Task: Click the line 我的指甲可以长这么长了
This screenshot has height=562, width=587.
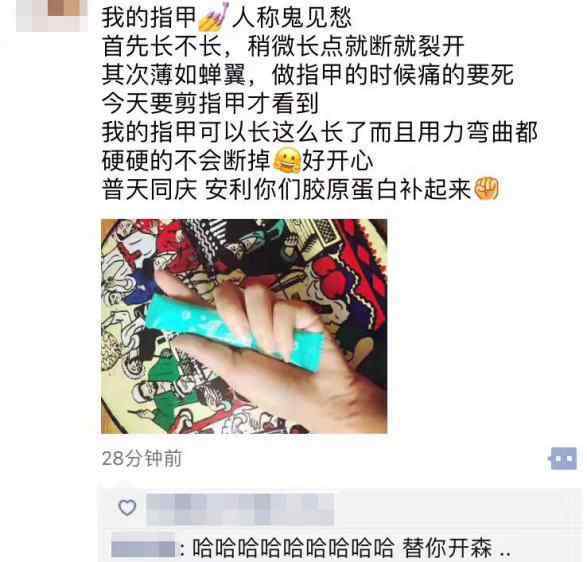Action: tap(320, 132)
